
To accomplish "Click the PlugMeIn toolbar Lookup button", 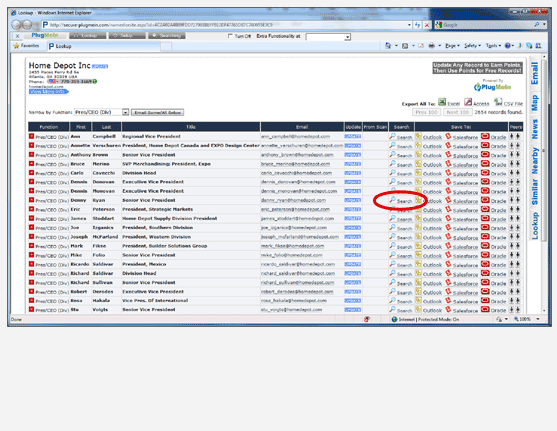I will [88, 36].
